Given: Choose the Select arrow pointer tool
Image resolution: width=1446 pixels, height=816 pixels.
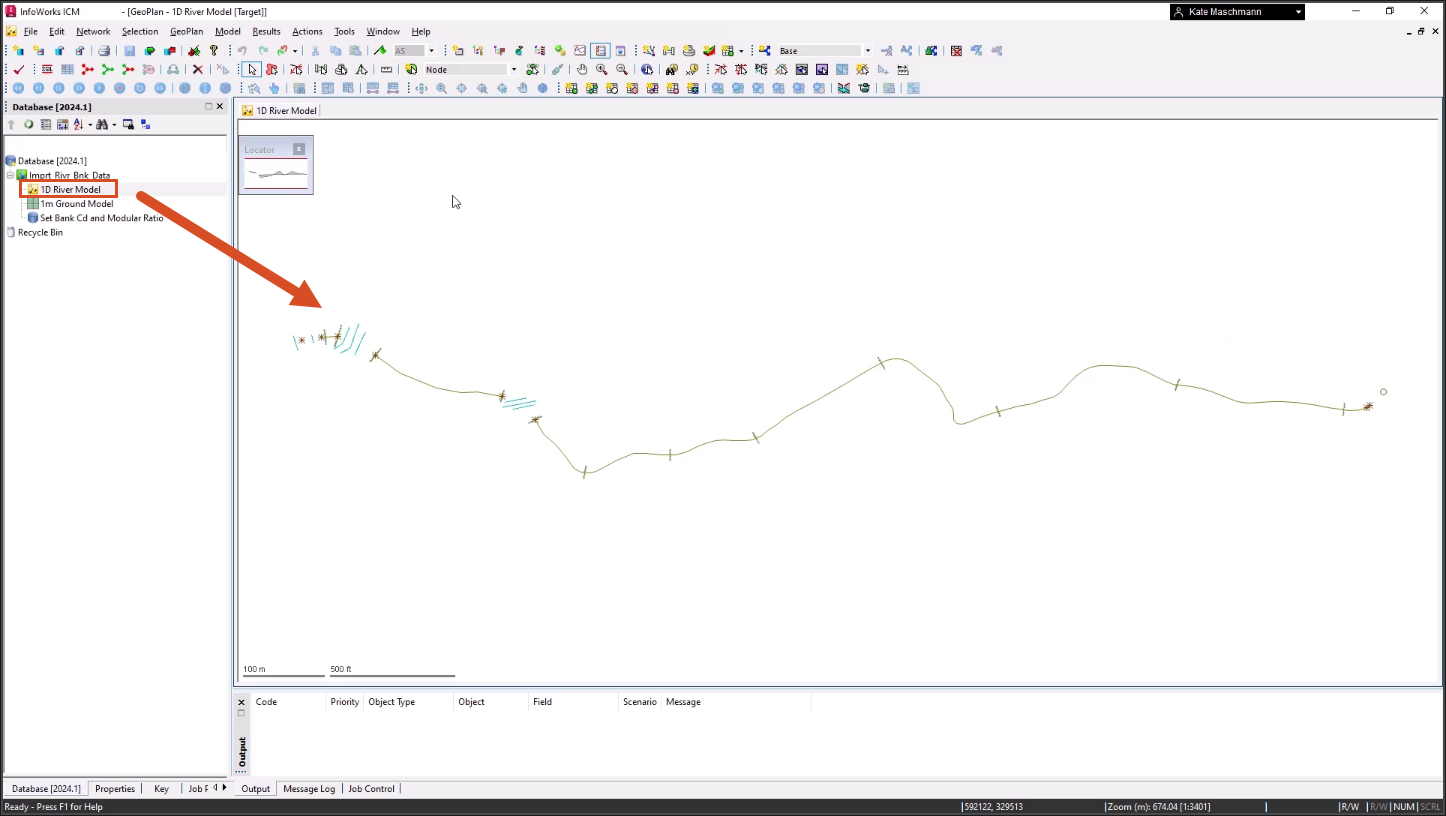Looking at the screenshot, I should click(252, 70).
